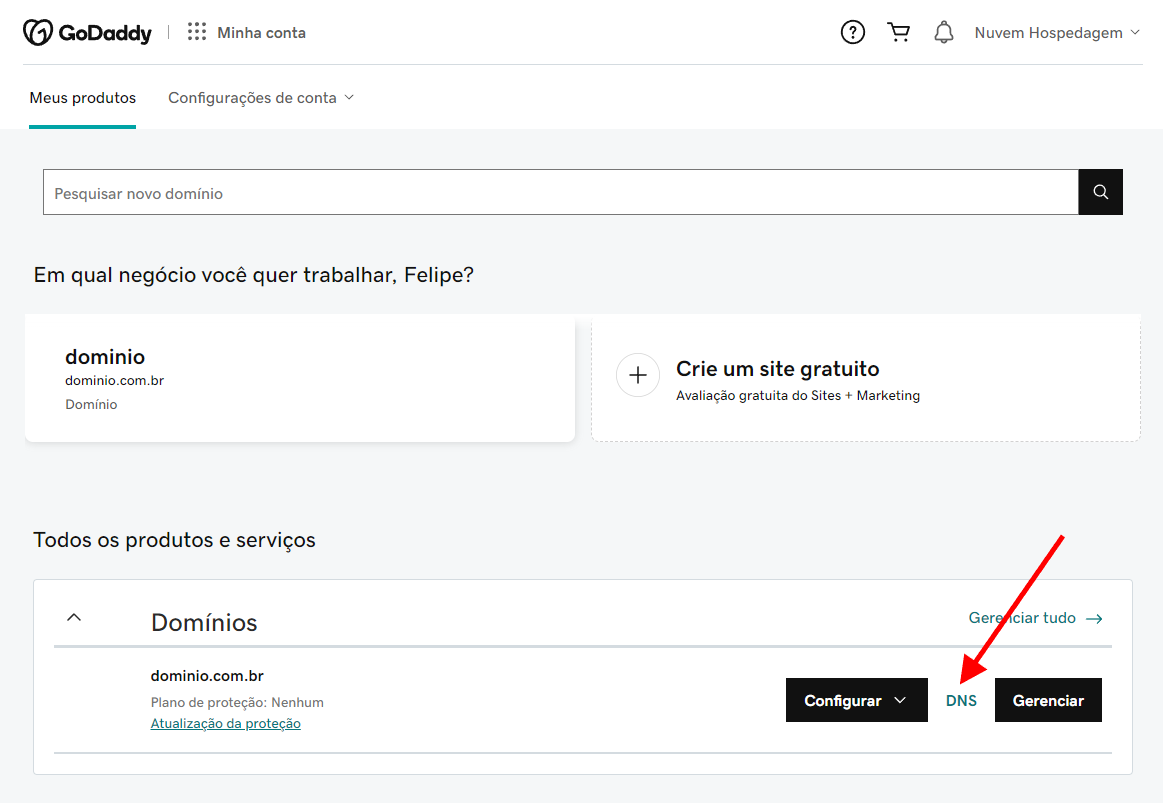Viewport: 1163px width, 803px height.
Task: Open the dominio business card
Action: click(300, 378)
